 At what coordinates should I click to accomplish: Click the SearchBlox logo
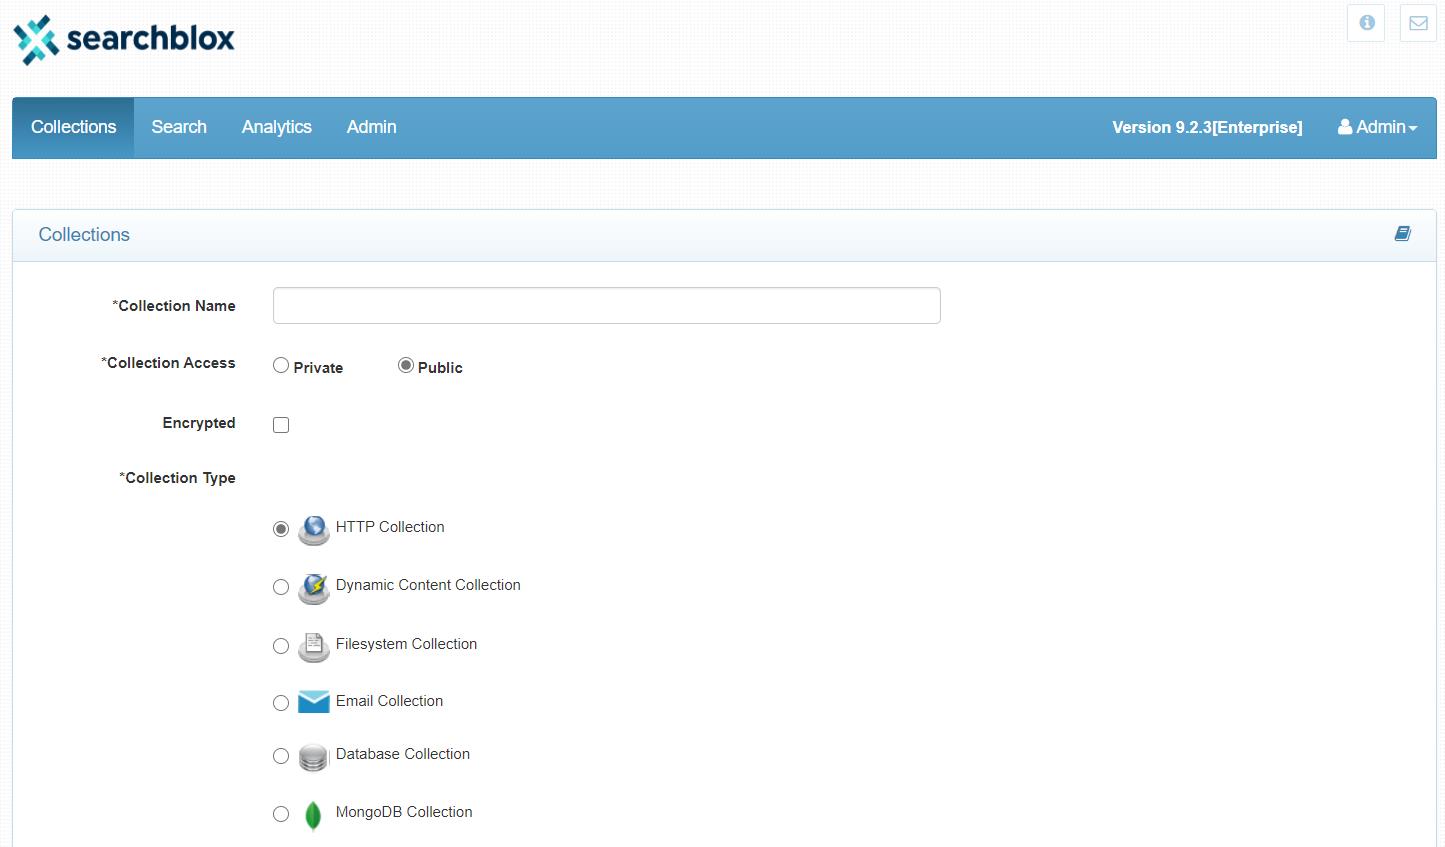124,40
